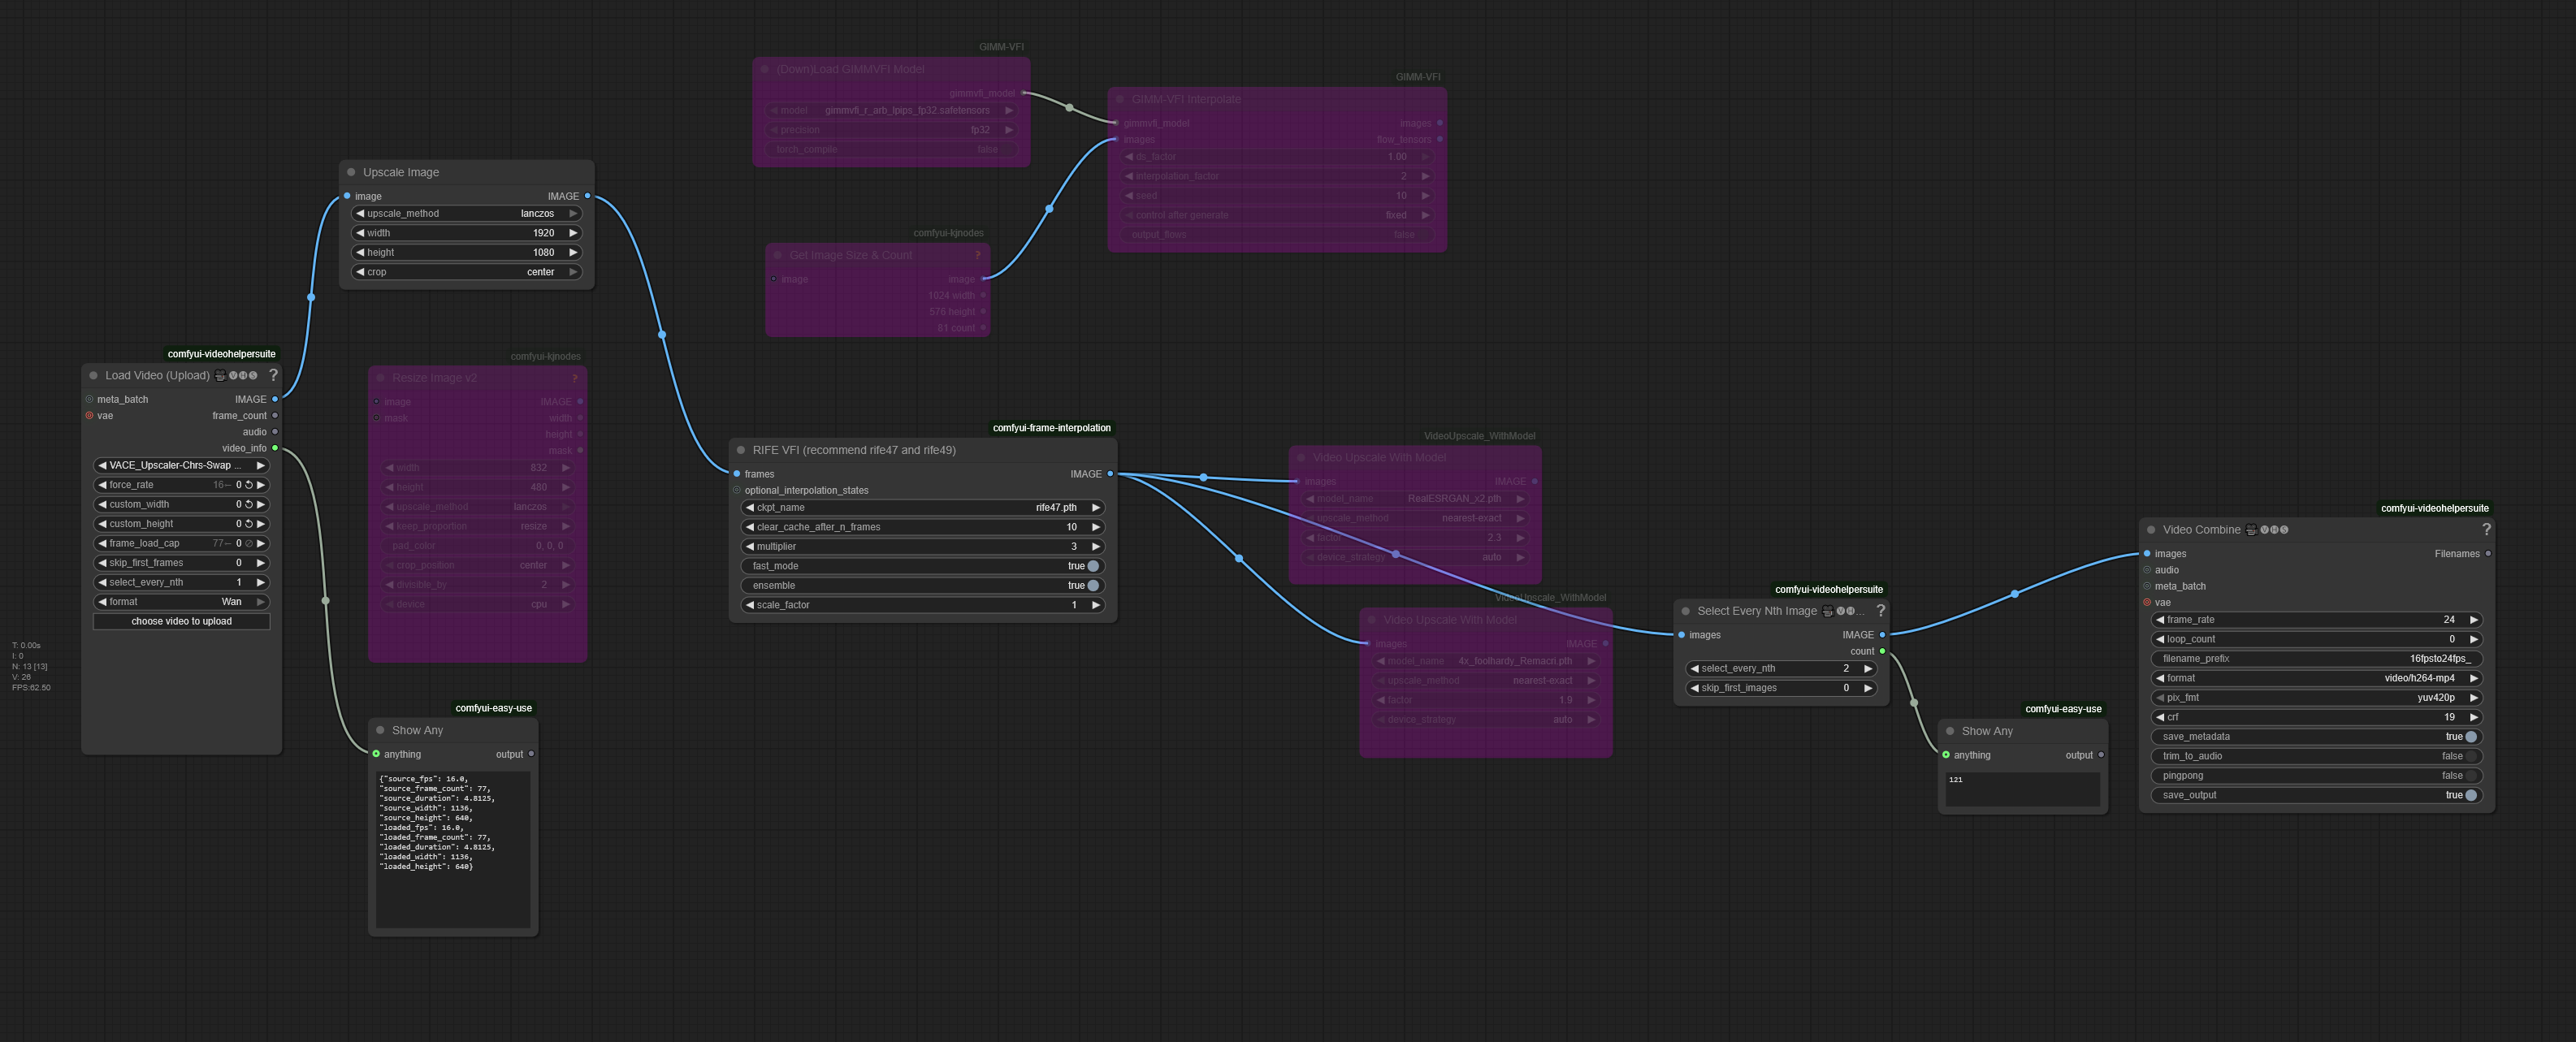Toggle save_metadata off in Video Combine
Viewport: 2576px width, 1042px height.
pos(2471,737)
